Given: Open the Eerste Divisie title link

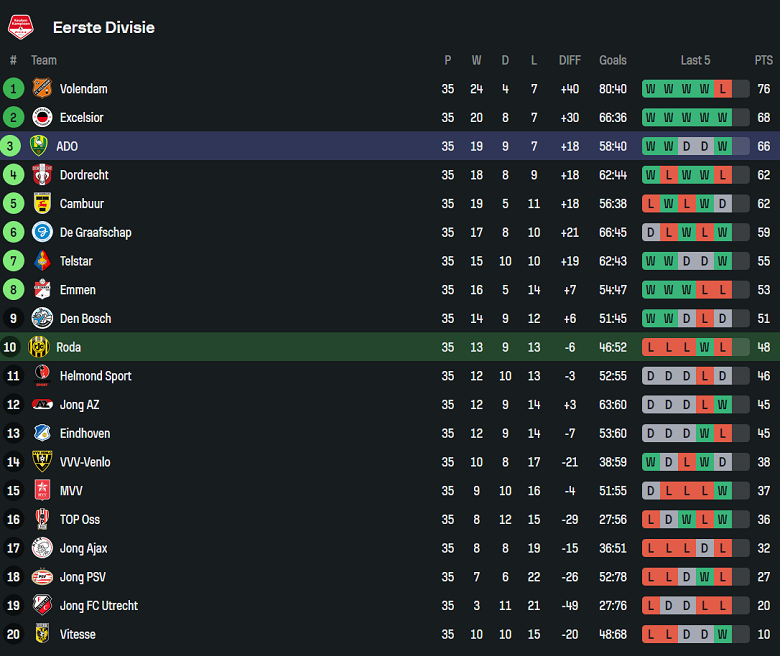Looking at the screenshot, I should click(x=104, y=27).
